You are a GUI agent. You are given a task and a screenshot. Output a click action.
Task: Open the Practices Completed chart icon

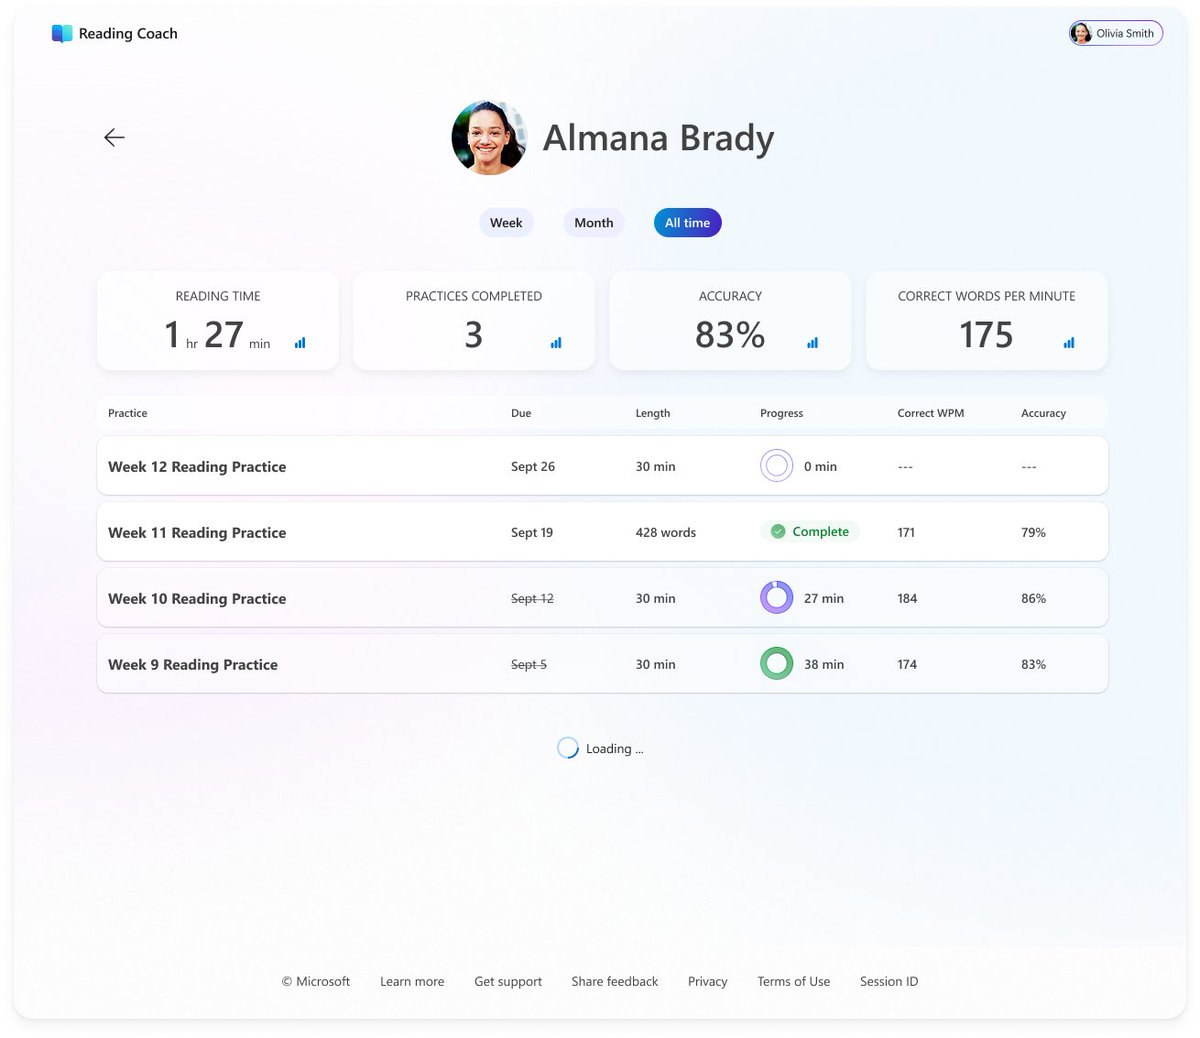coord(556,343)
